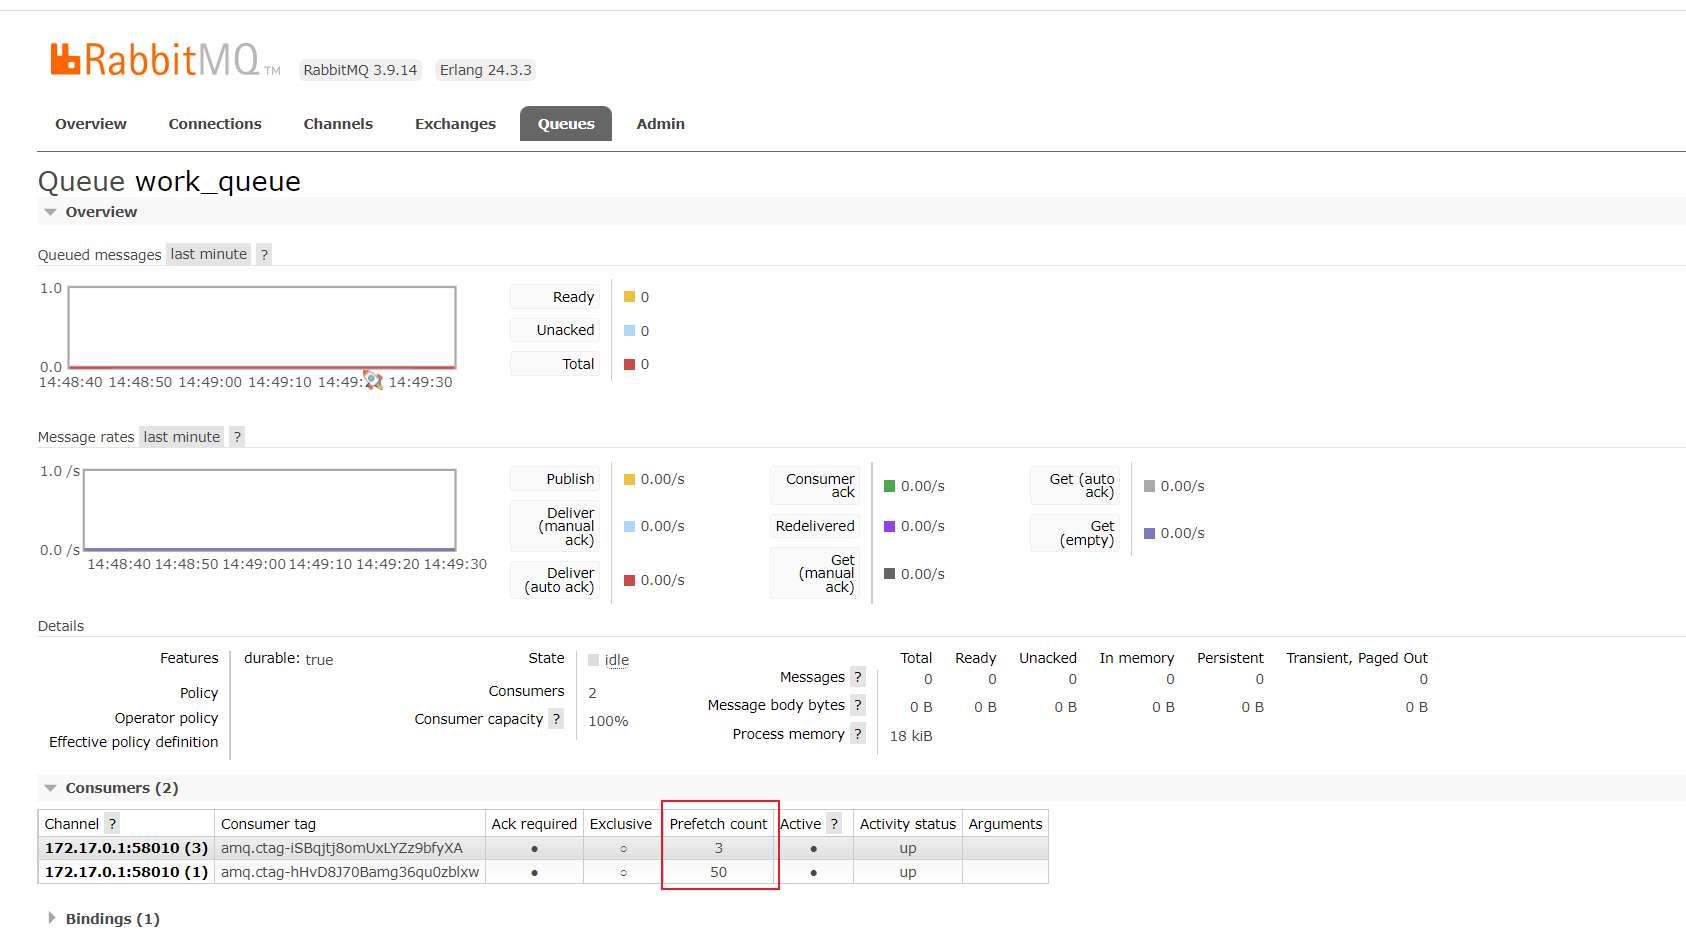Open the Exchanges tab

coord(455,124)
